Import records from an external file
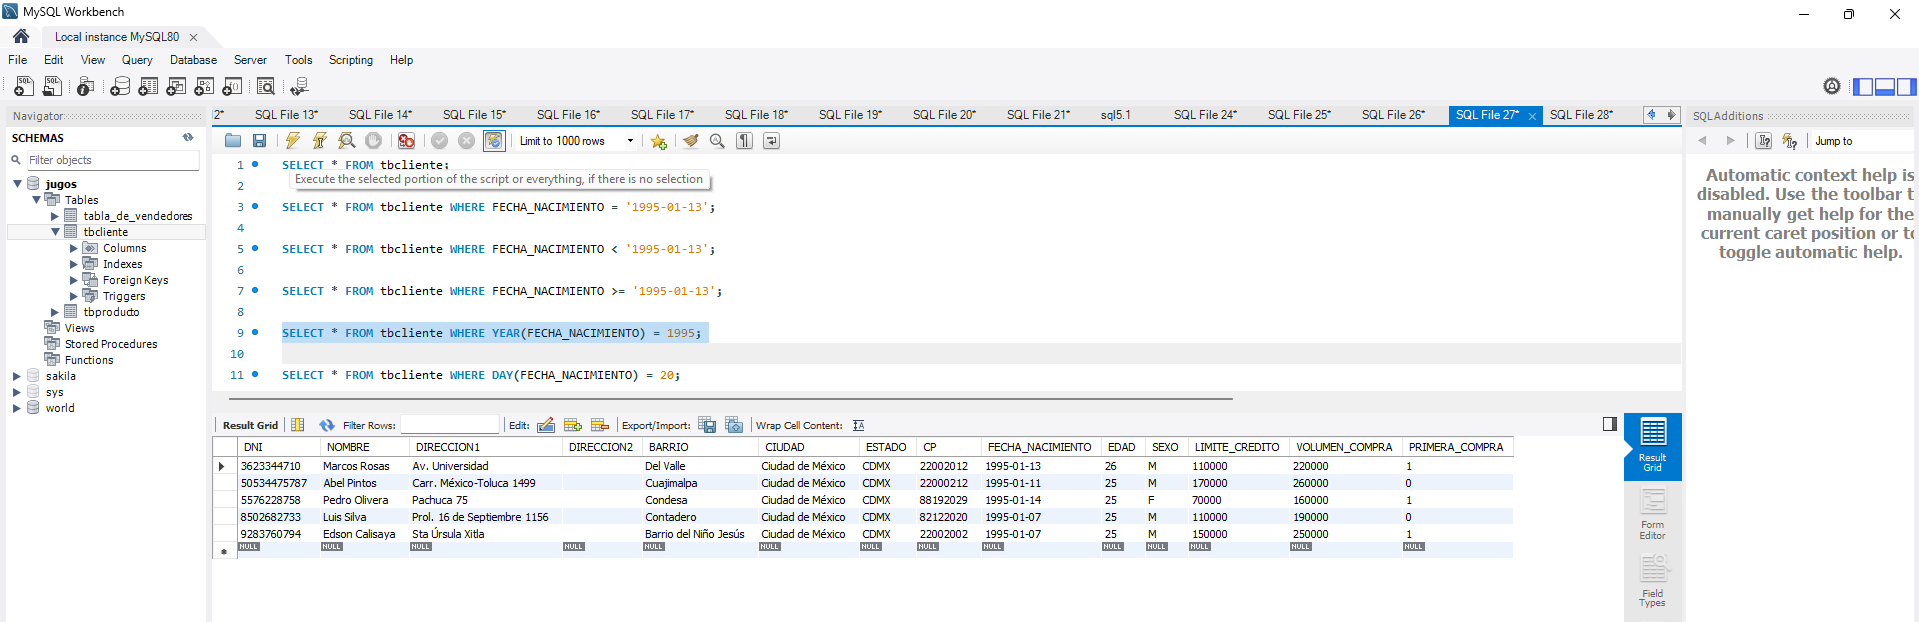This screenshot has height=622, width=1919. click(x=734, y=425)
